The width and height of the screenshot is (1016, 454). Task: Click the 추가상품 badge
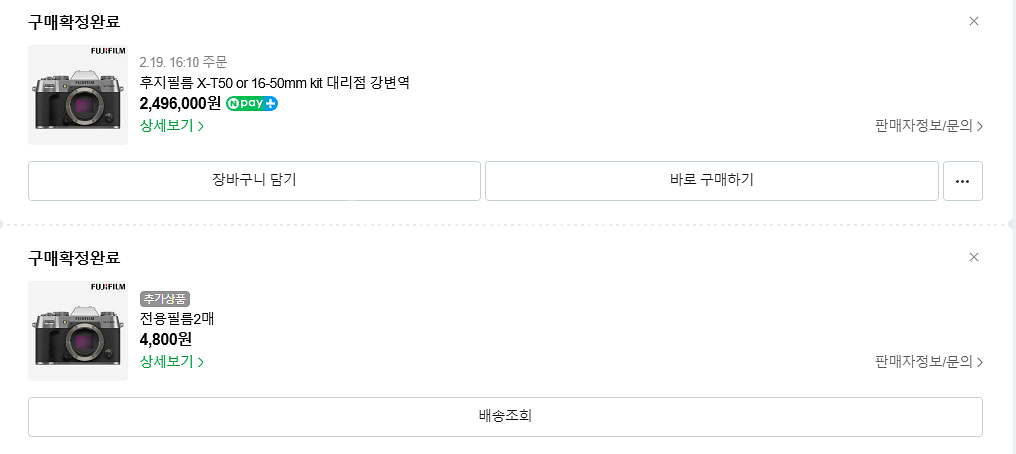(165, 298)
